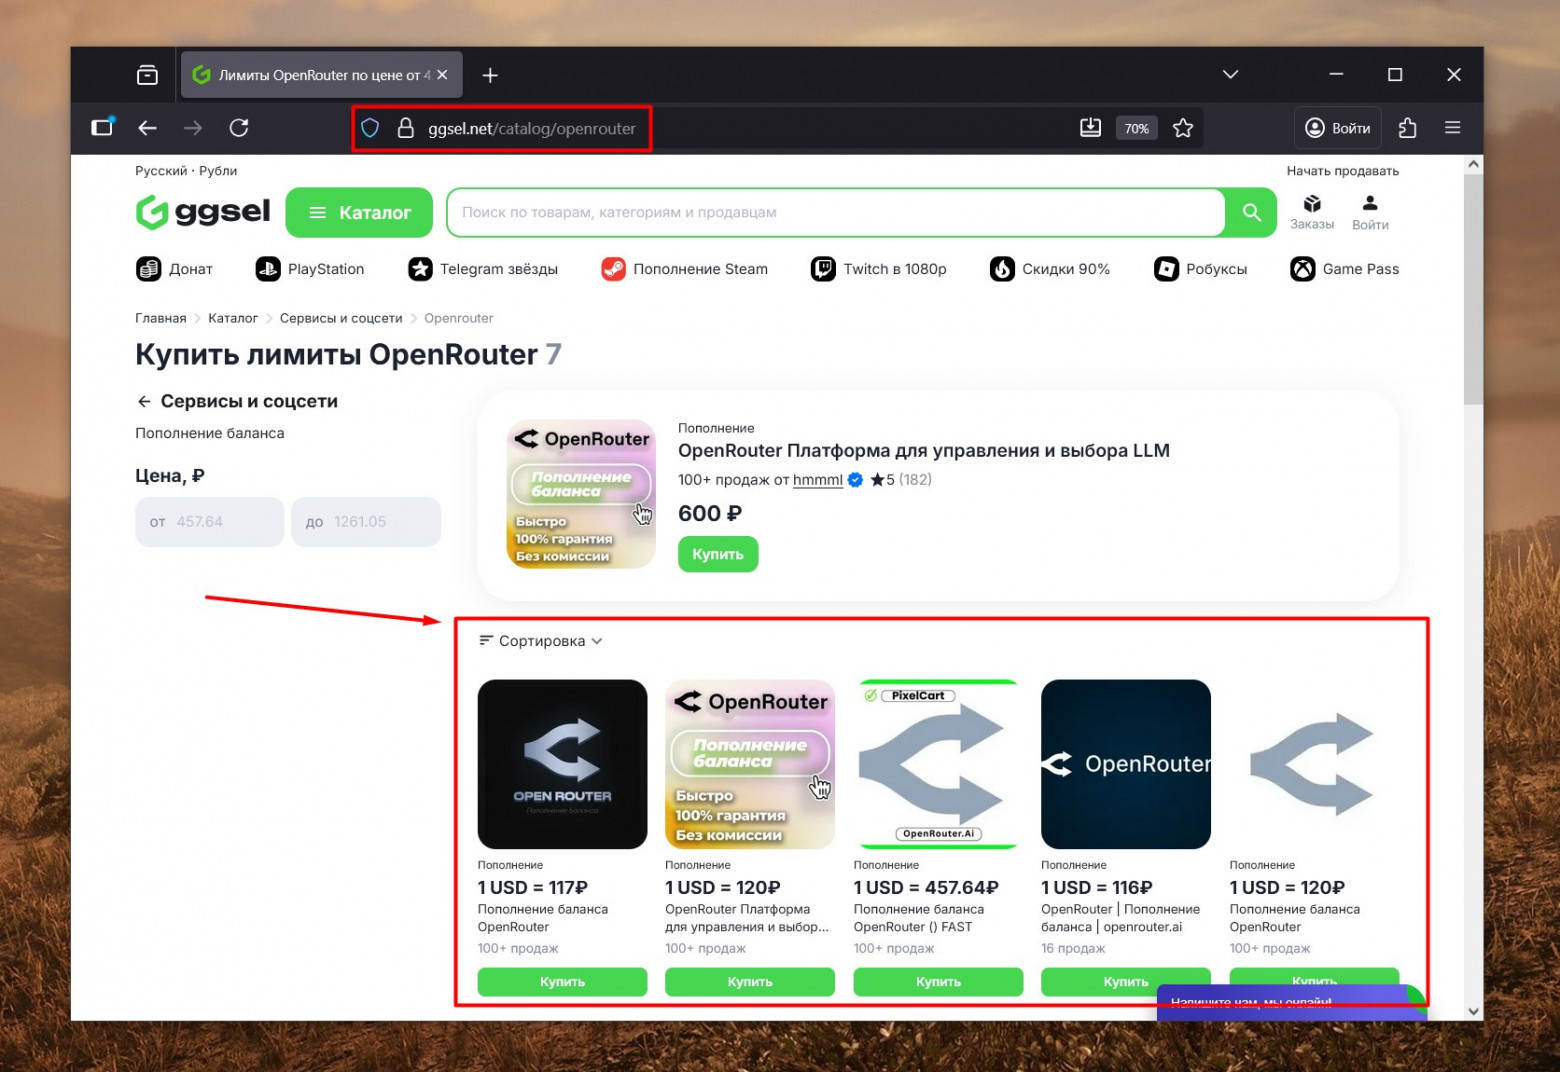Open Скидки 90% section
Image resolution: width=1560 pixels, height=1072 pixels.
[x=1003, y=268]
